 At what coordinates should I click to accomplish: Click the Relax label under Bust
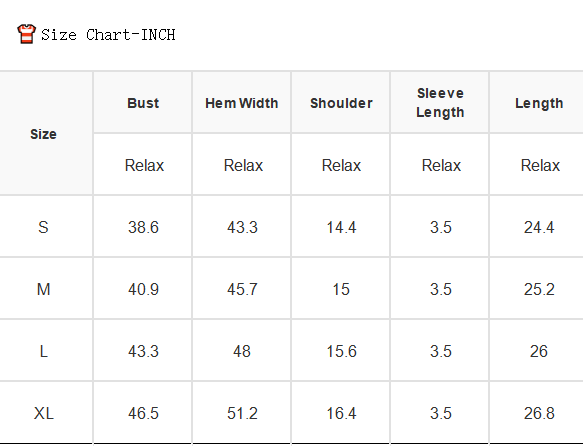click(x=144, y=165)
